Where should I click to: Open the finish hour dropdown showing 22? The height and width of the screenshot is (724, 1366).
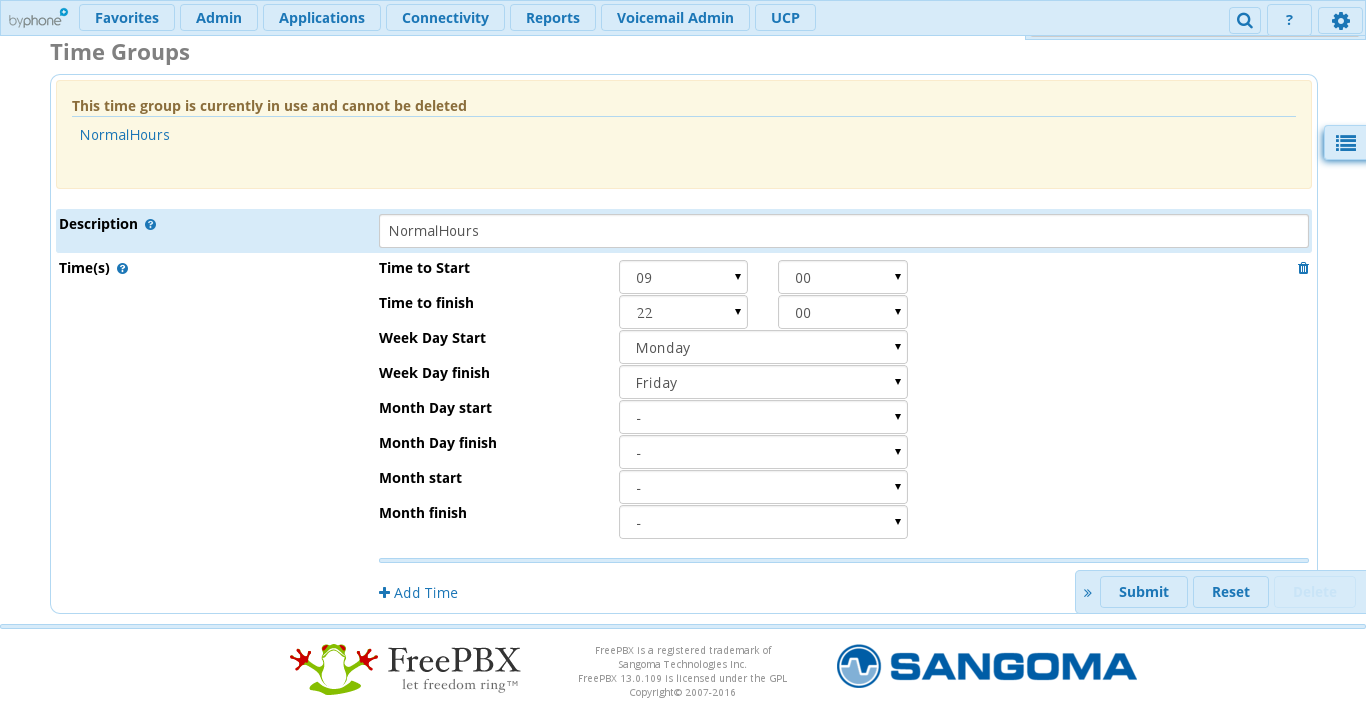(683, 313)
